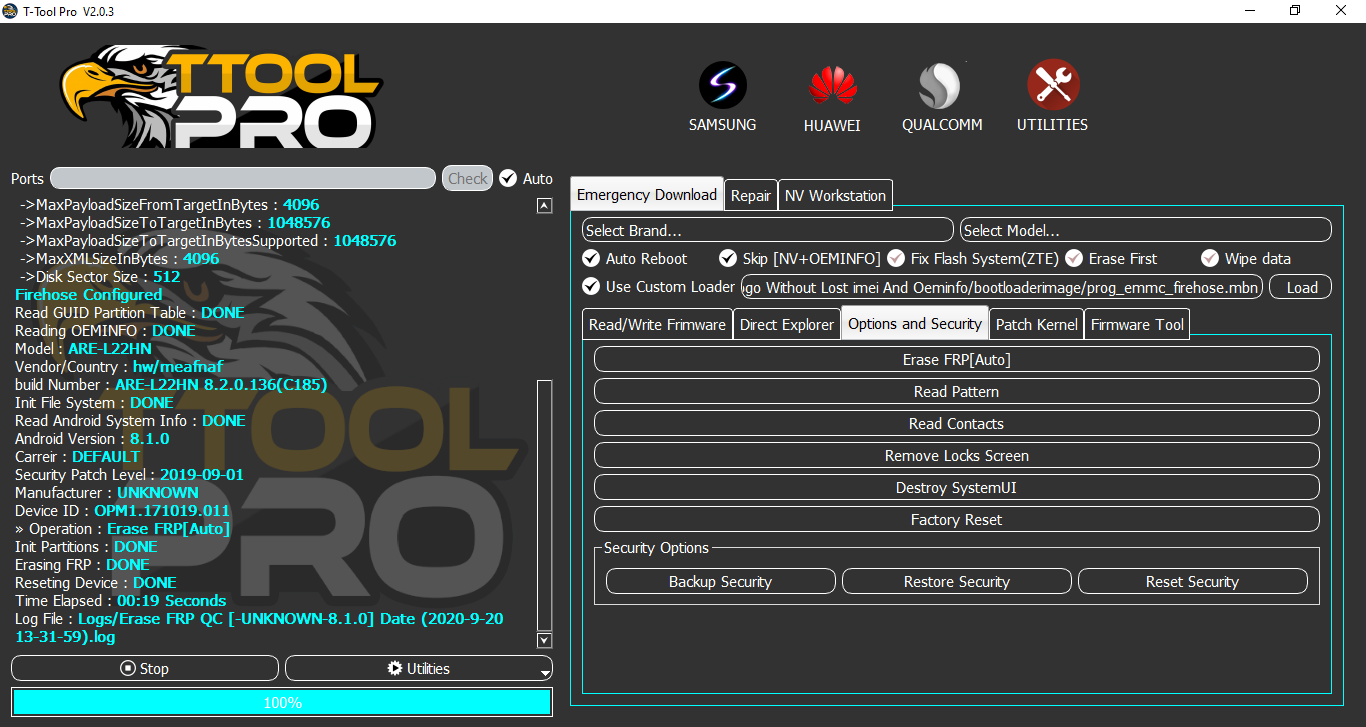This screenshot has height=727, width=1366.
Task: Click the Model value ARE-L22HN in log
Action: click(x=109, y=349)
